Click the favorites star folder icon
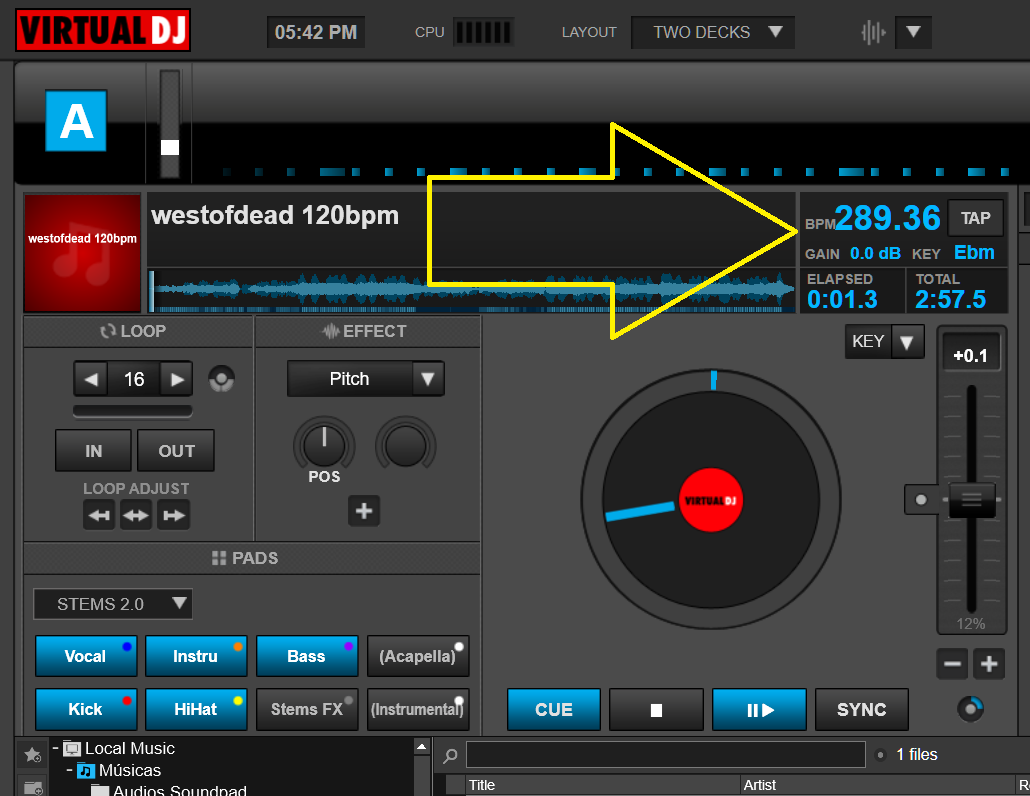This screenshot has height=796, width=1030. pos(32,755)
